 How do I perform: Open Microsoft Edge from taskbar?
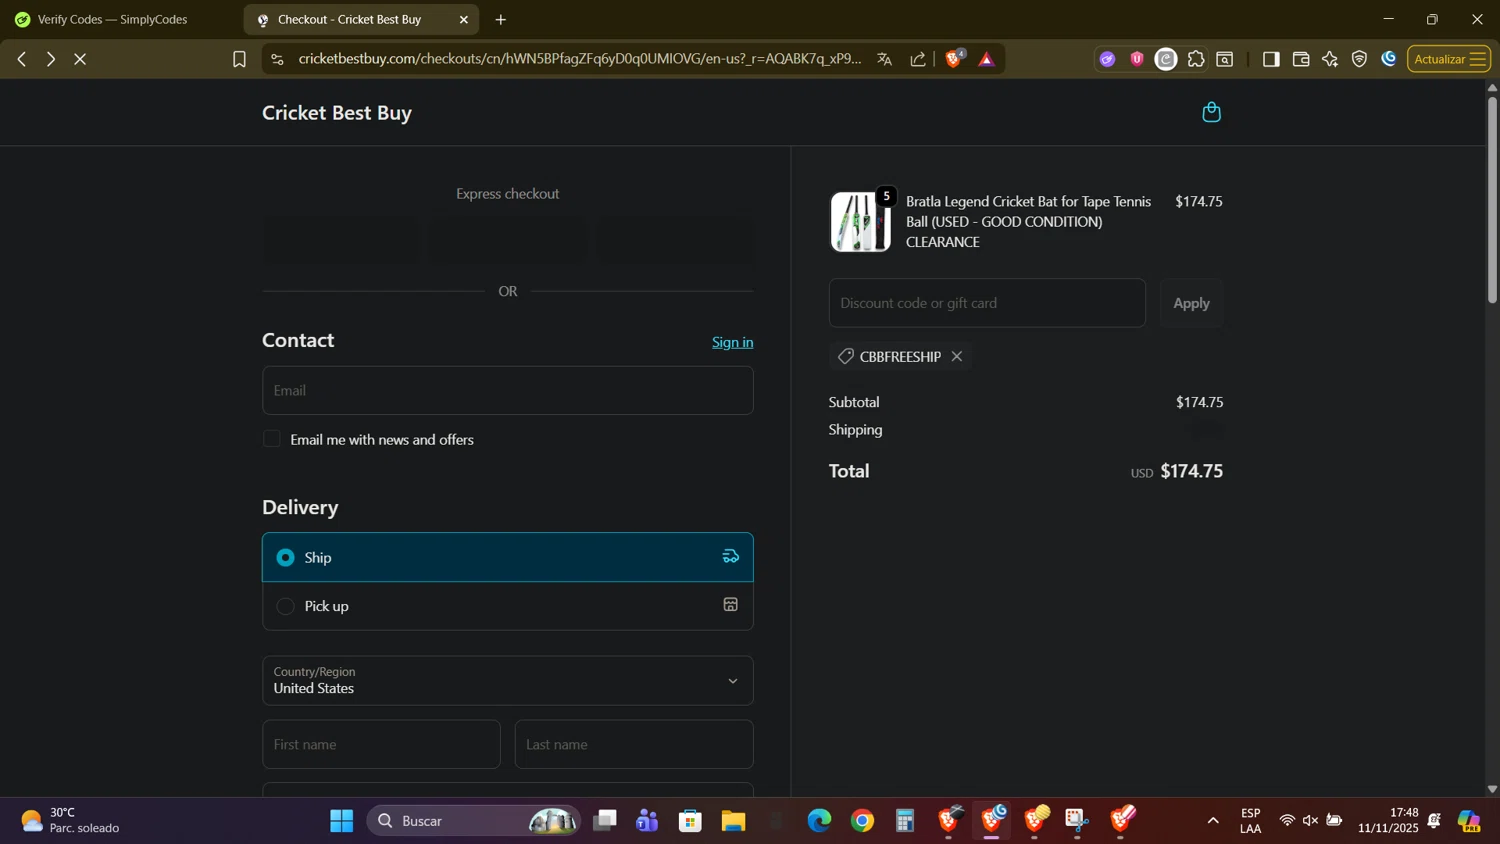820,821
